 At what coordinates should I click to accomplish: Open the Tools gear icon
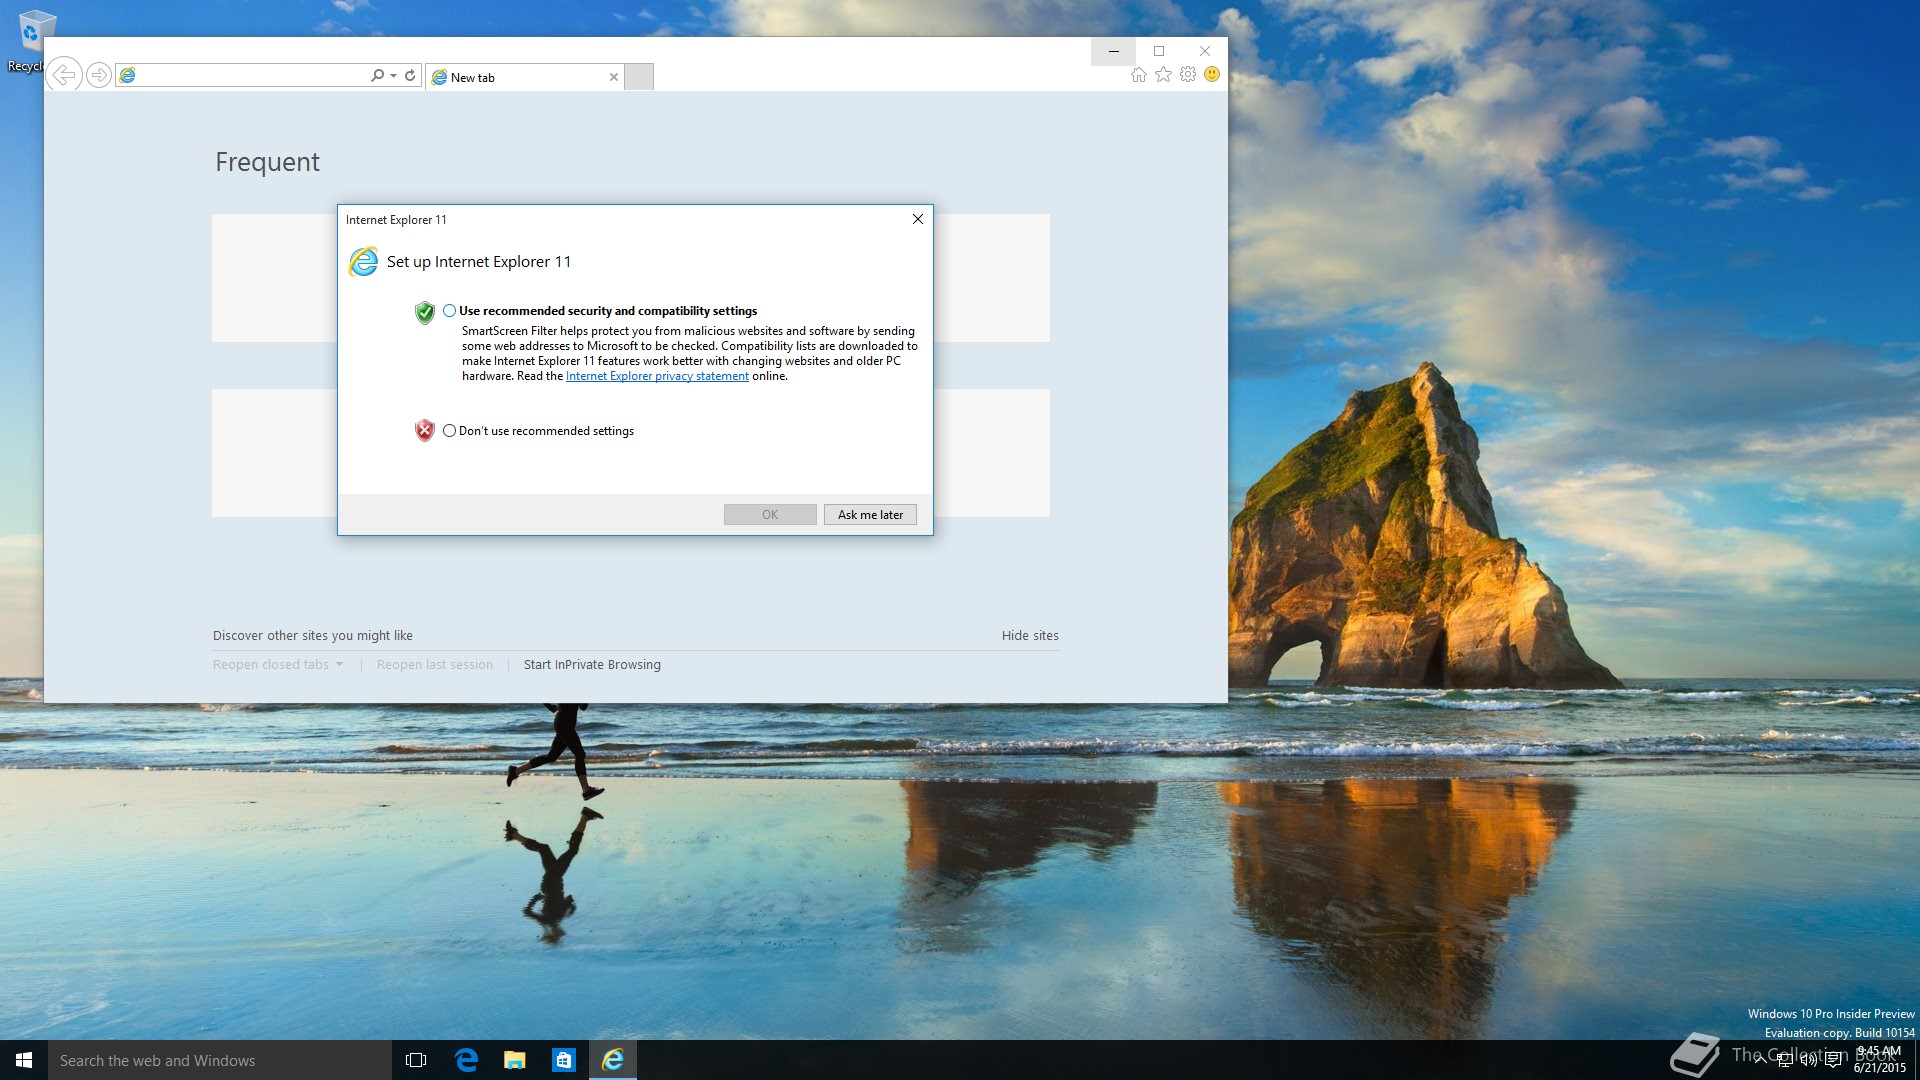click(x=1188, y=74)
